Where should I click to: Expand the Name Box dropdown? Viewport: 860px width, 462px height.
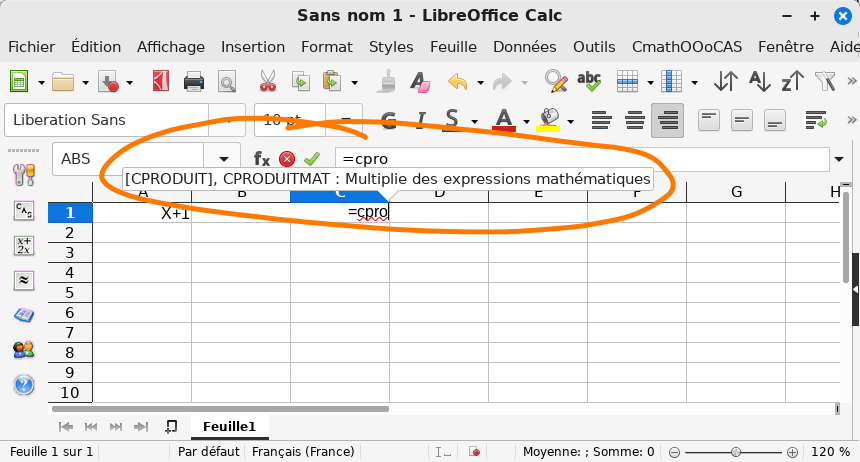(222, 159)
